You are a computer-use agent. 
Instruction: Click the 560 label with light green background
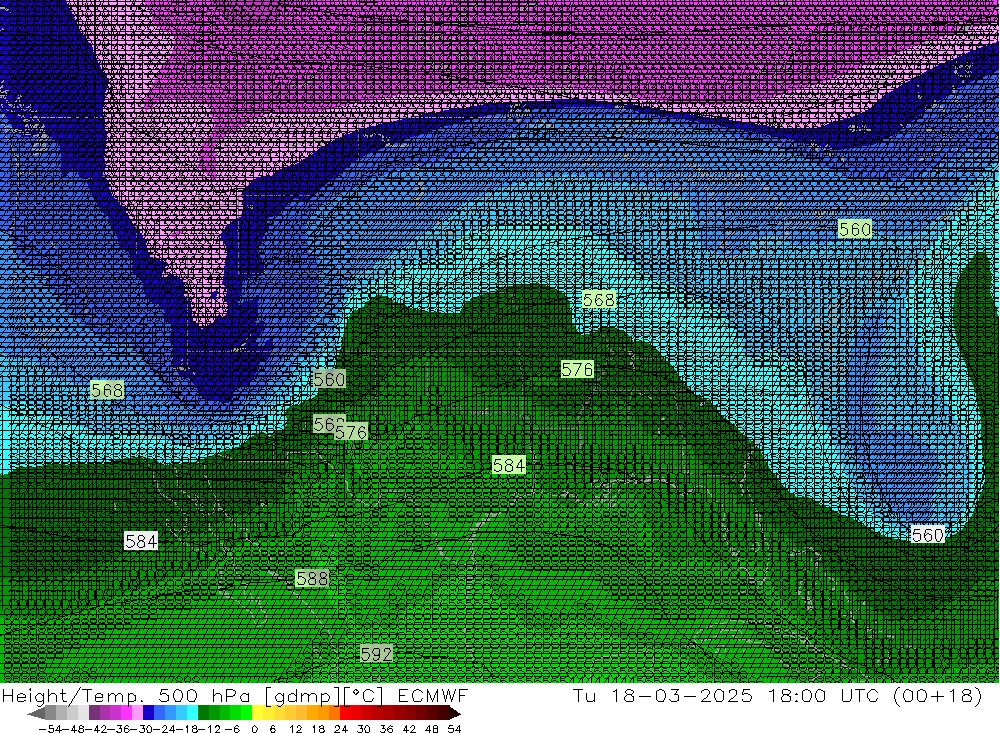click(x=855, y=229)
